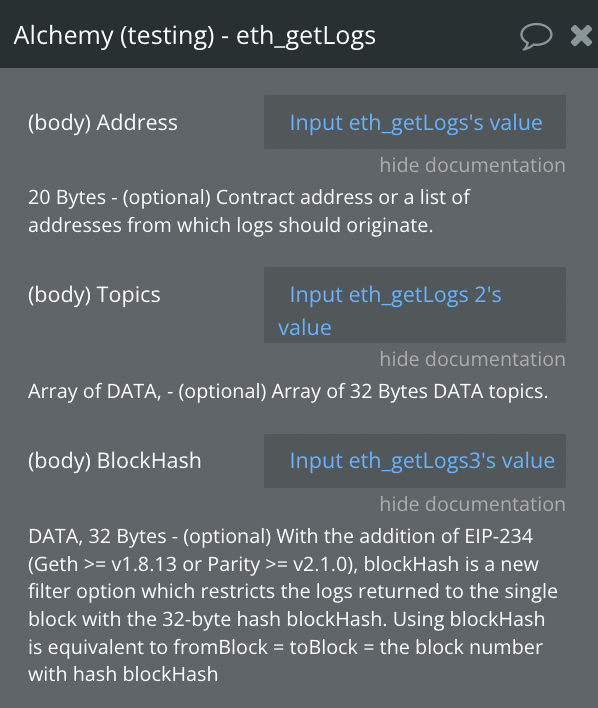Click the (body) Topics label

94,295
